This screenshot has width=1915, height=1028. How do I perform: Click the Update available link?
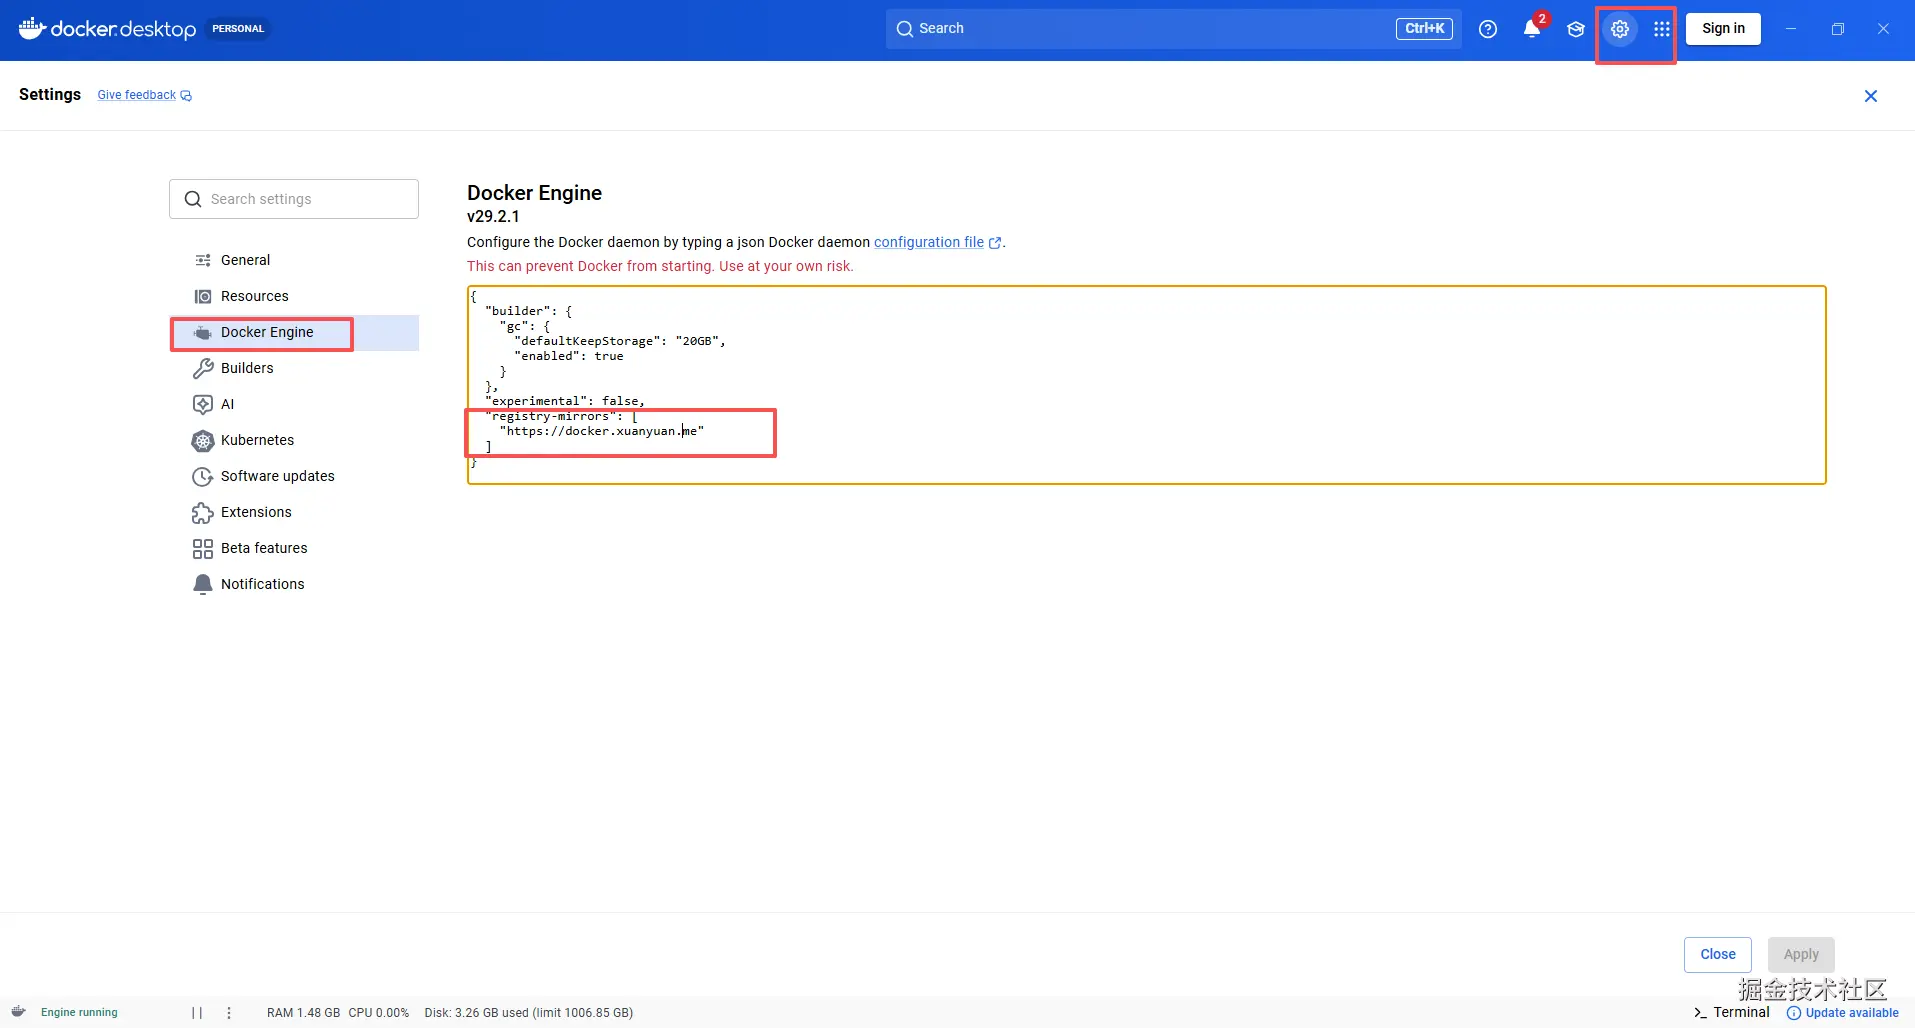(x=1852, y=1013)
